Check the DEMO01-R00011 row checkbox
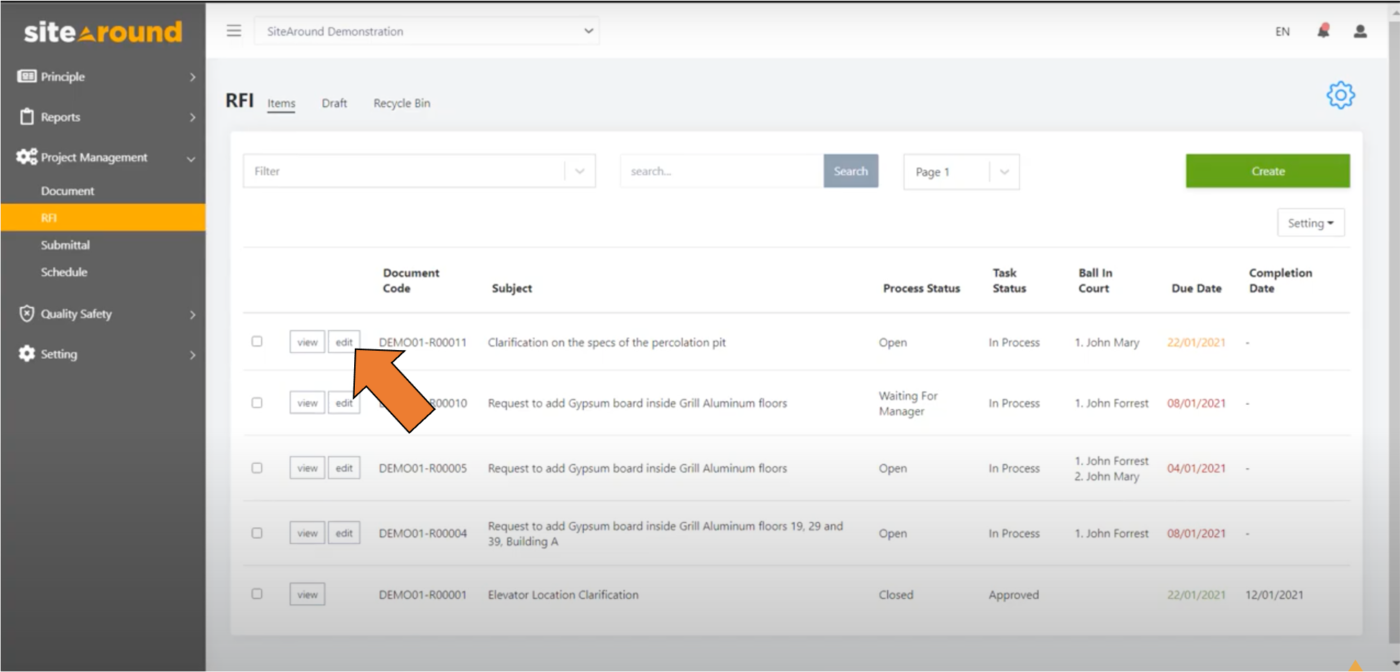Image resolution: width=1400 pixels, height=672 pixels. coord(257,341)
